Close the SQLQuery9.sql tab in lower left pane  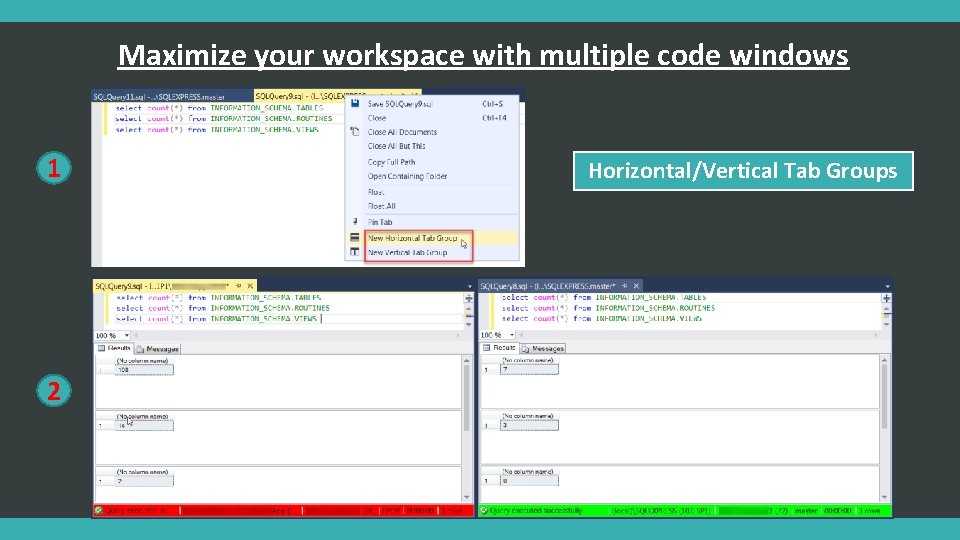coord(250,286)
